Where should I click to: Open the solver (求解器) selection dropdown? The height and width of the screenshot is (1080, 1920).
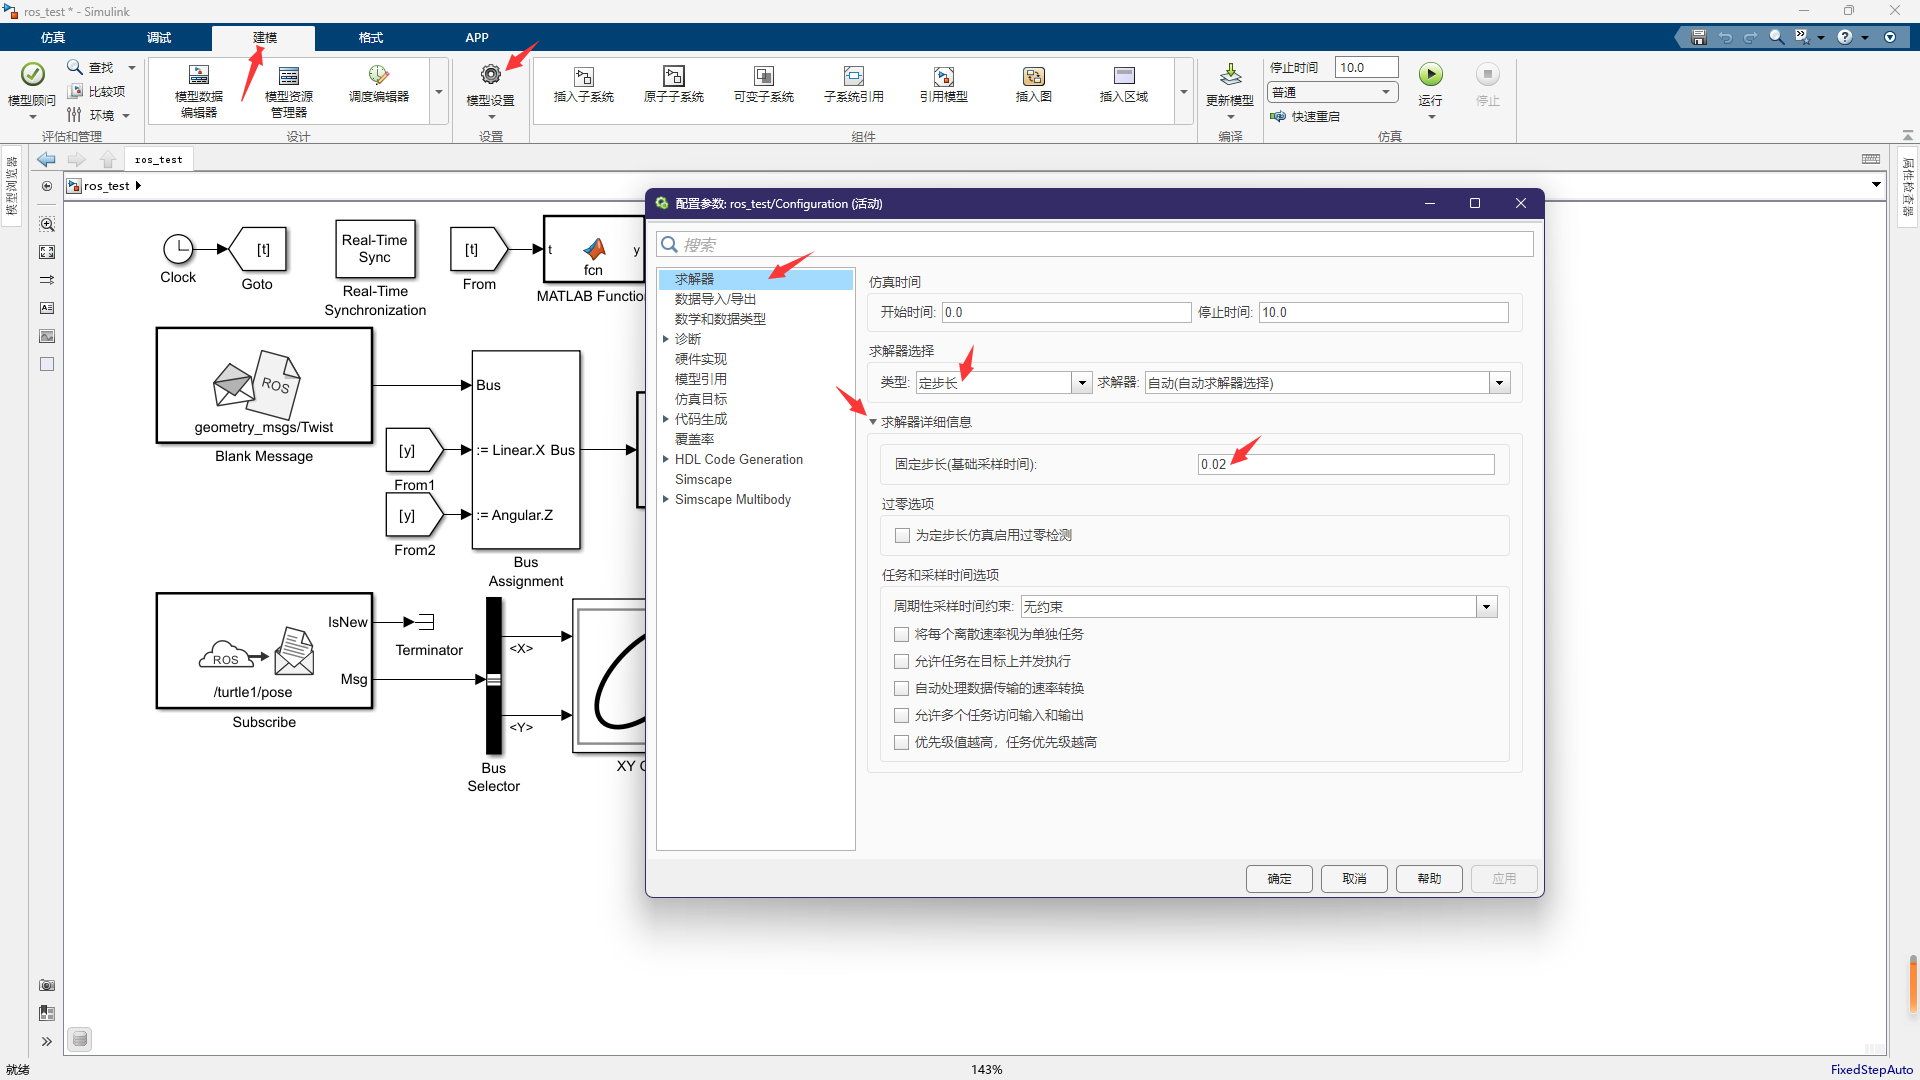pos(1499,383)
